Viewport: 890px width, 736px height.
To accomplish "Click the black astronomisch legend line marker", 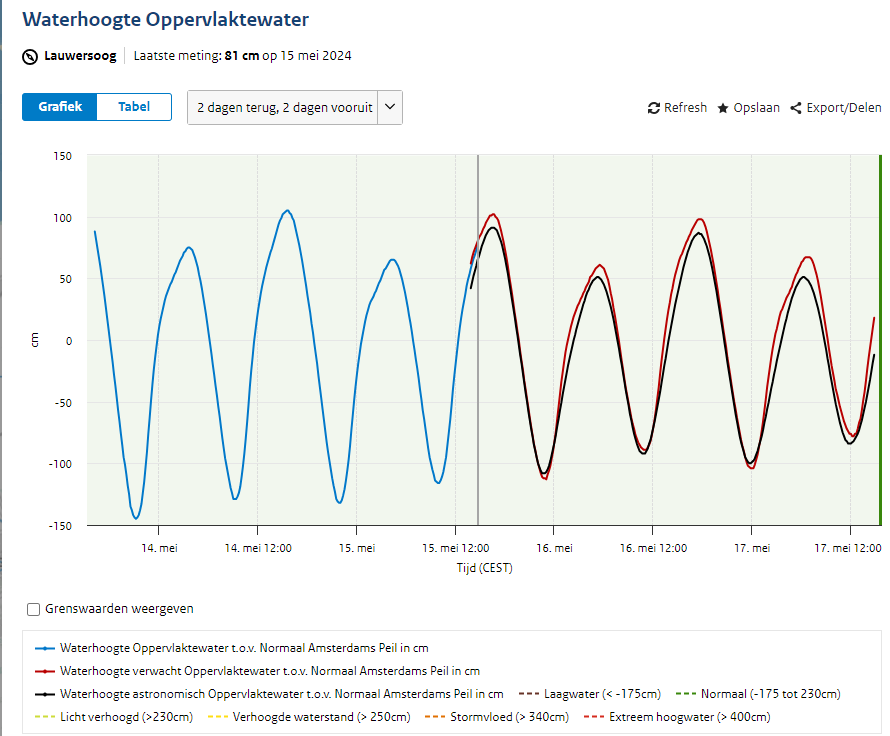I will [44, 694].
